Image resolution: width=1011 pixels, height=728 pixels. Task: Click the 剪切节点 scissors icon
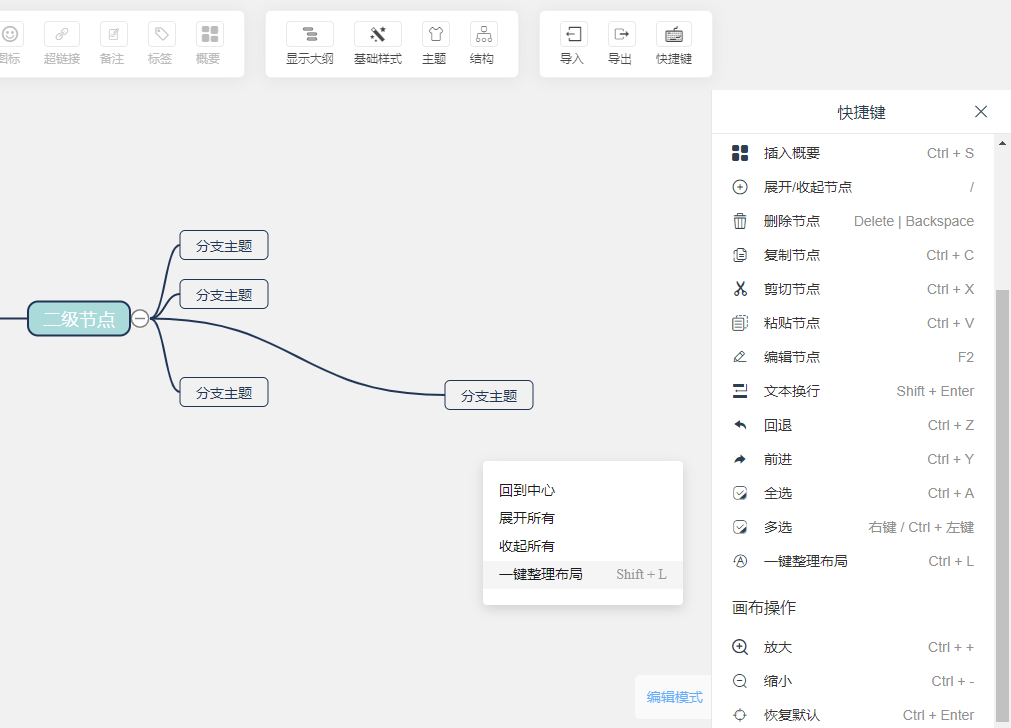[740, 289]
